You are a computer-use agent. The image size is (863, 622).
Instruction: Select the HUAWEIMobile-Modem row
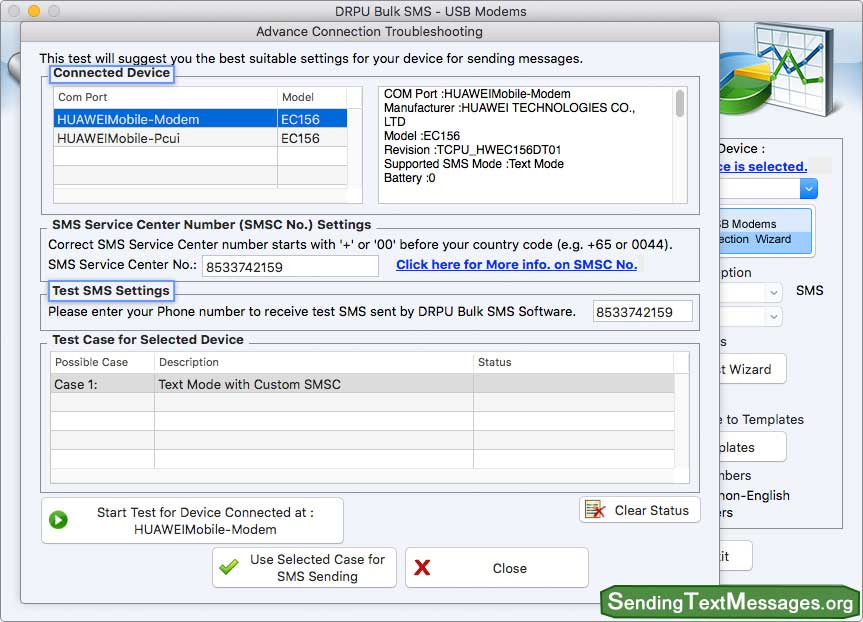coord(200,119)
